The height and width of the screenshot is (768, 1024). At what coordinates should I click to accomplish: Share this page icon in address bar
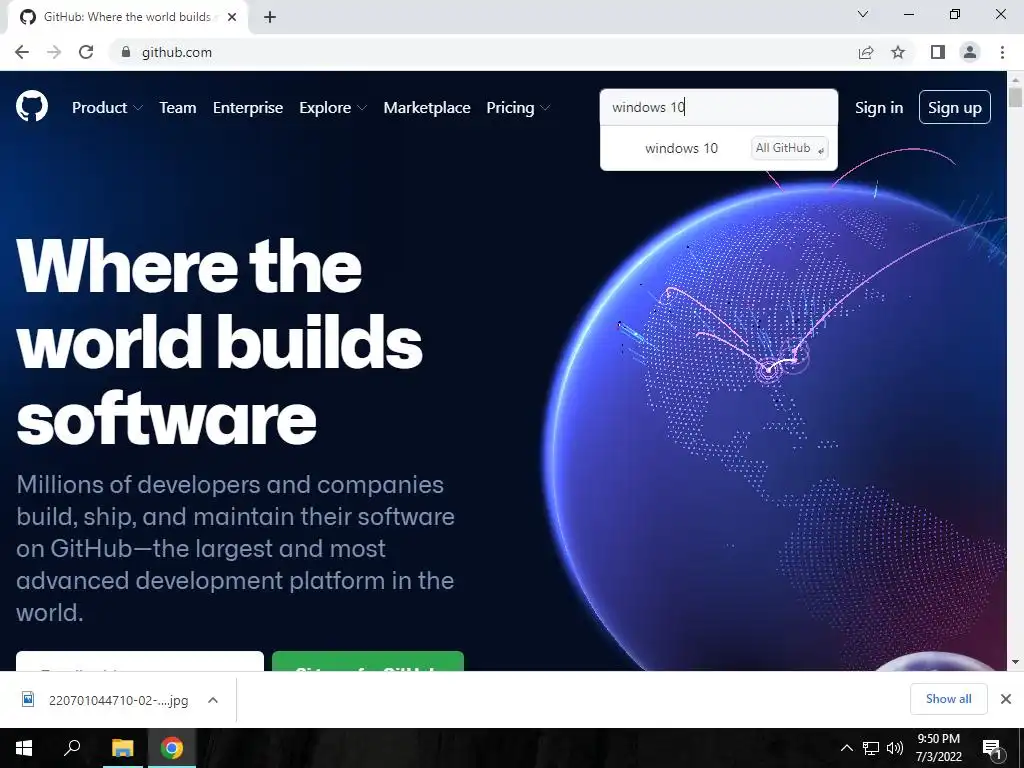tap(866, 52)
